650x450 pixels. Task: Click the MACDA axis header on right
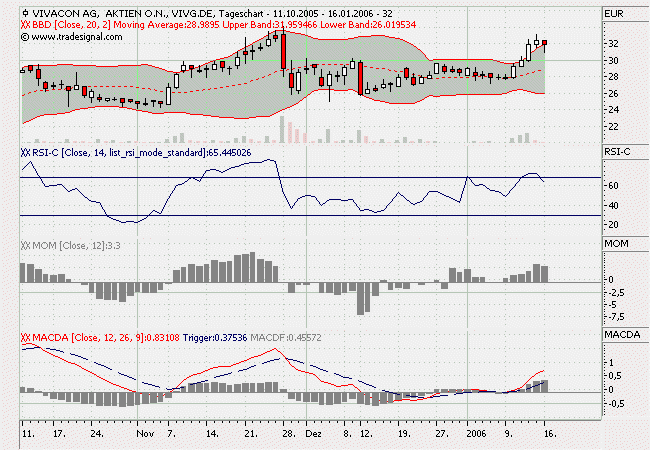(x=622, y=335)
